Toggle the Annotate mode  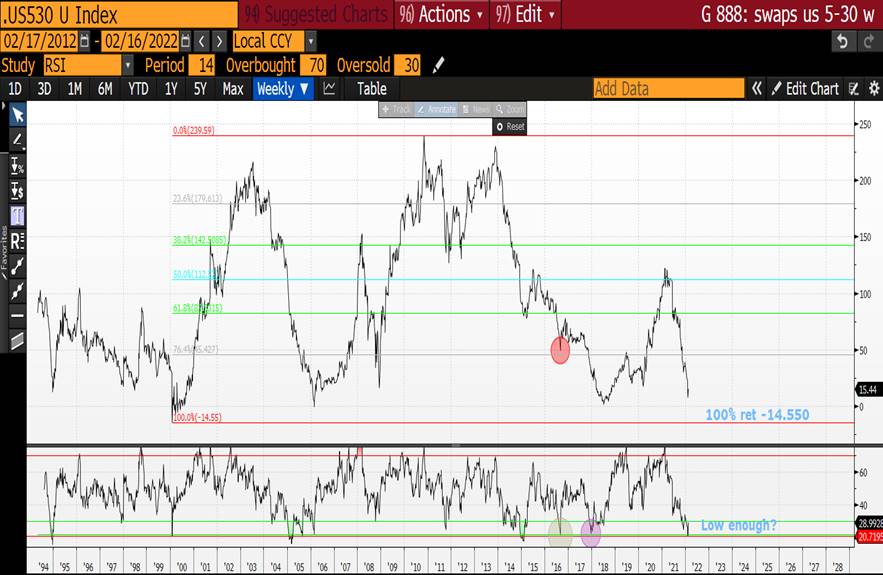pyautogui.click(x=436, y=109)
